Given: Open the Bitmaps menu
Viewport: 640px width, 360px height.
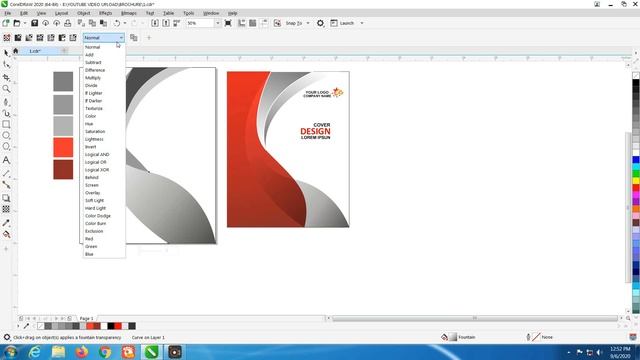Looking at the screenshot, I should tap(129, 13).
